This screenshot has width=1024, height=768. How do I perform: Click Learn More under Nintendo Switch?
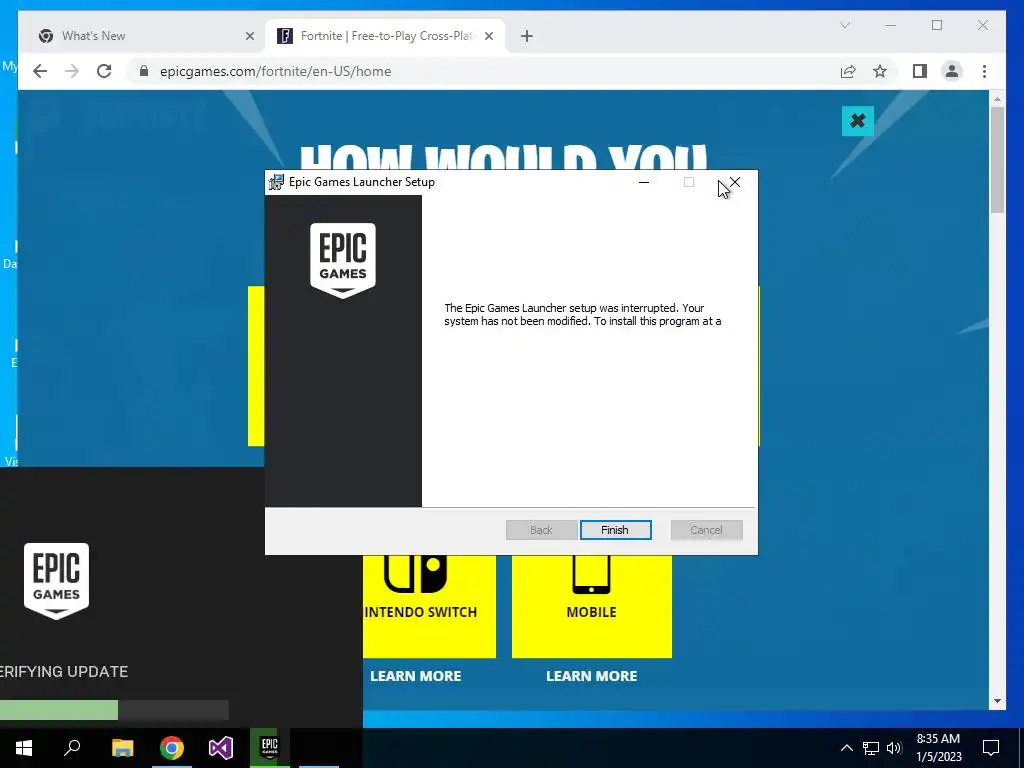(415, 676)
